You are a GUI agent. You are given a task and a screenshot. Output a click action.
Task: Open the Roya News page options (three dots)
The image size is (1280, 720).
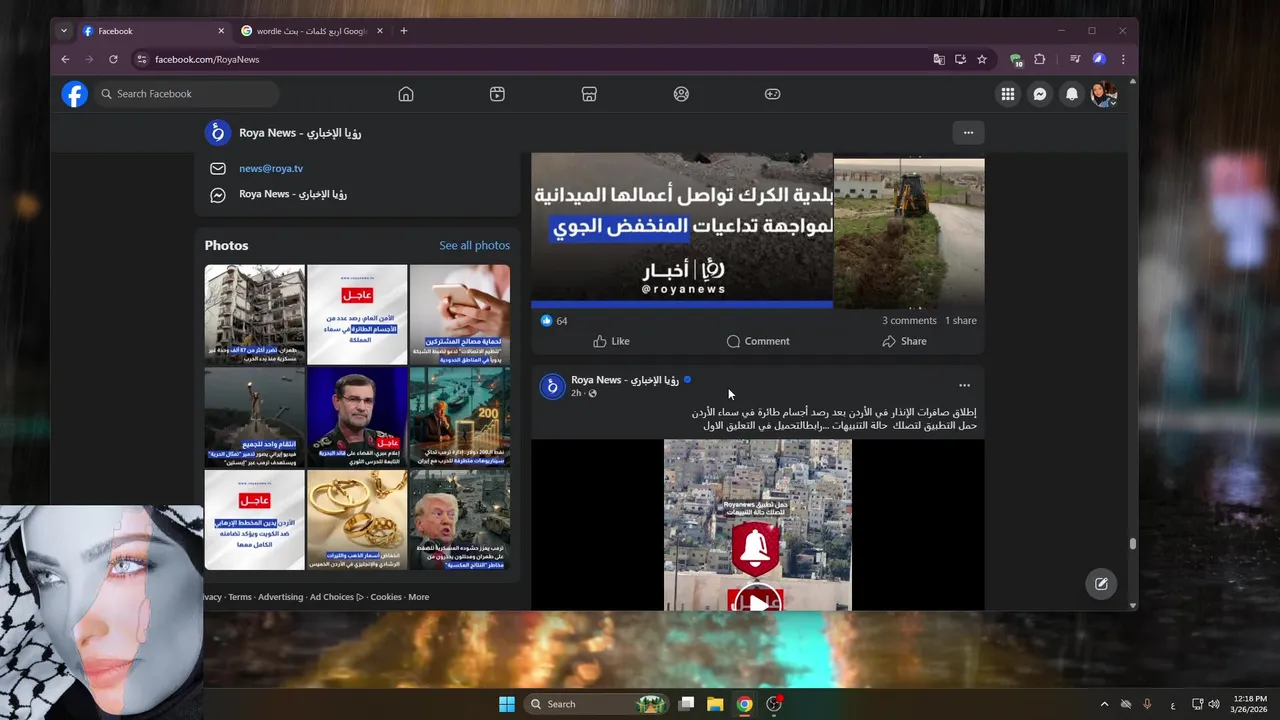(968, 132)
